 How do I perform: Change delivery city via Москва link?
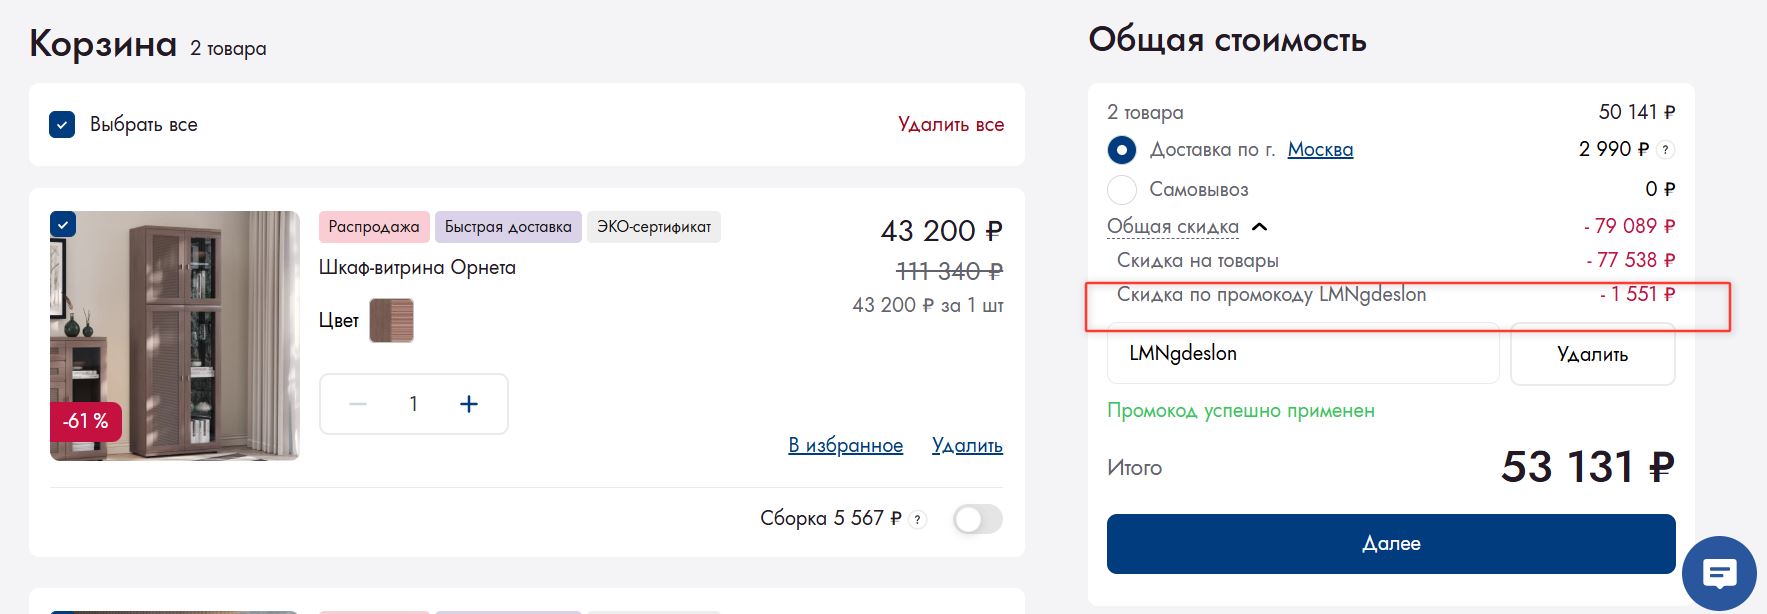(x=1320, y=150)
